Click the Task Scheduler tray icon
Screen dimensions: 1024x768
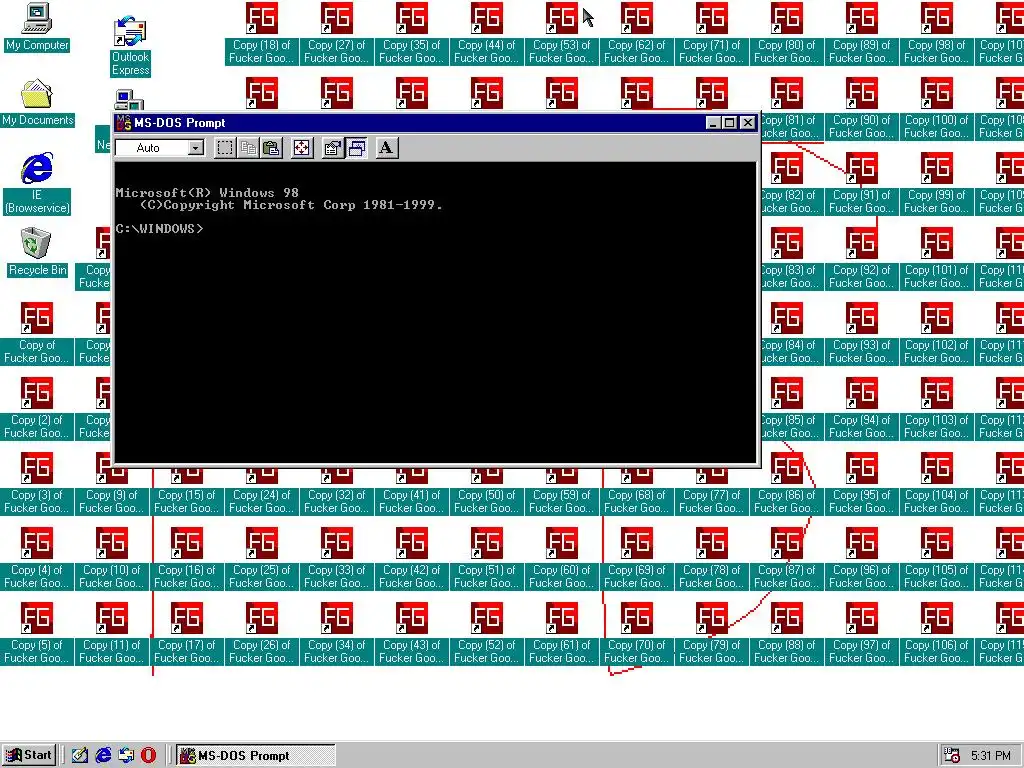tap(952, 756)
